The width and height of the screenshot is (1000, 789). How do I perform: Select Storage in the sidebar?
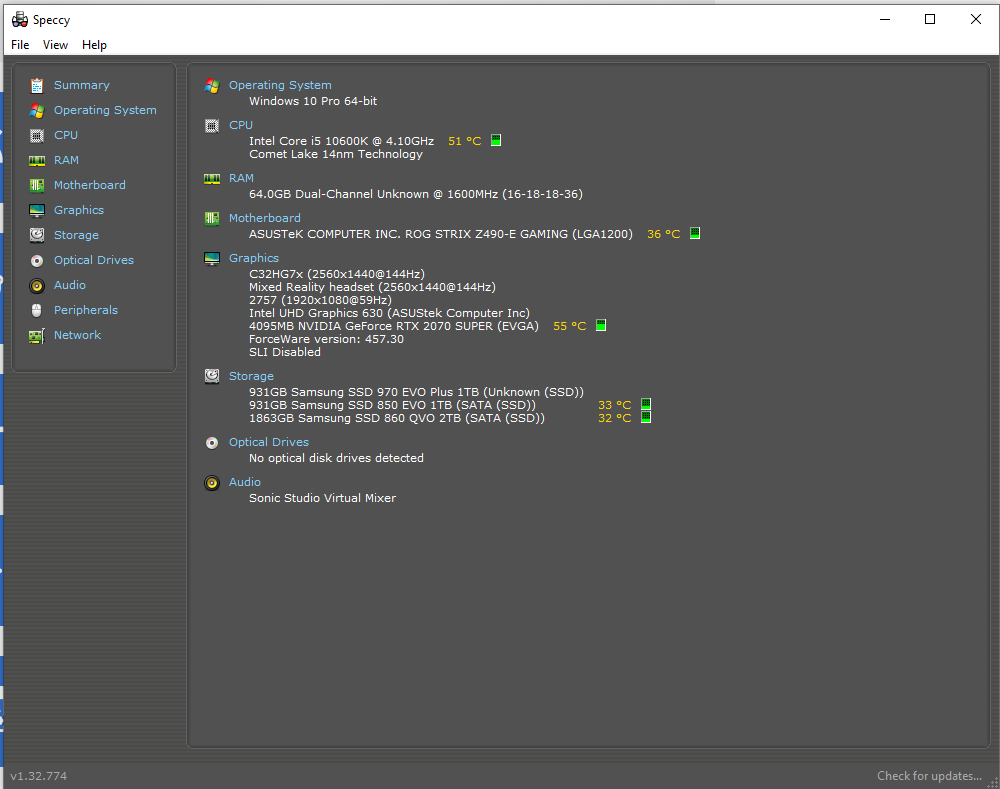pyautogui.click(x=76, y=235)
